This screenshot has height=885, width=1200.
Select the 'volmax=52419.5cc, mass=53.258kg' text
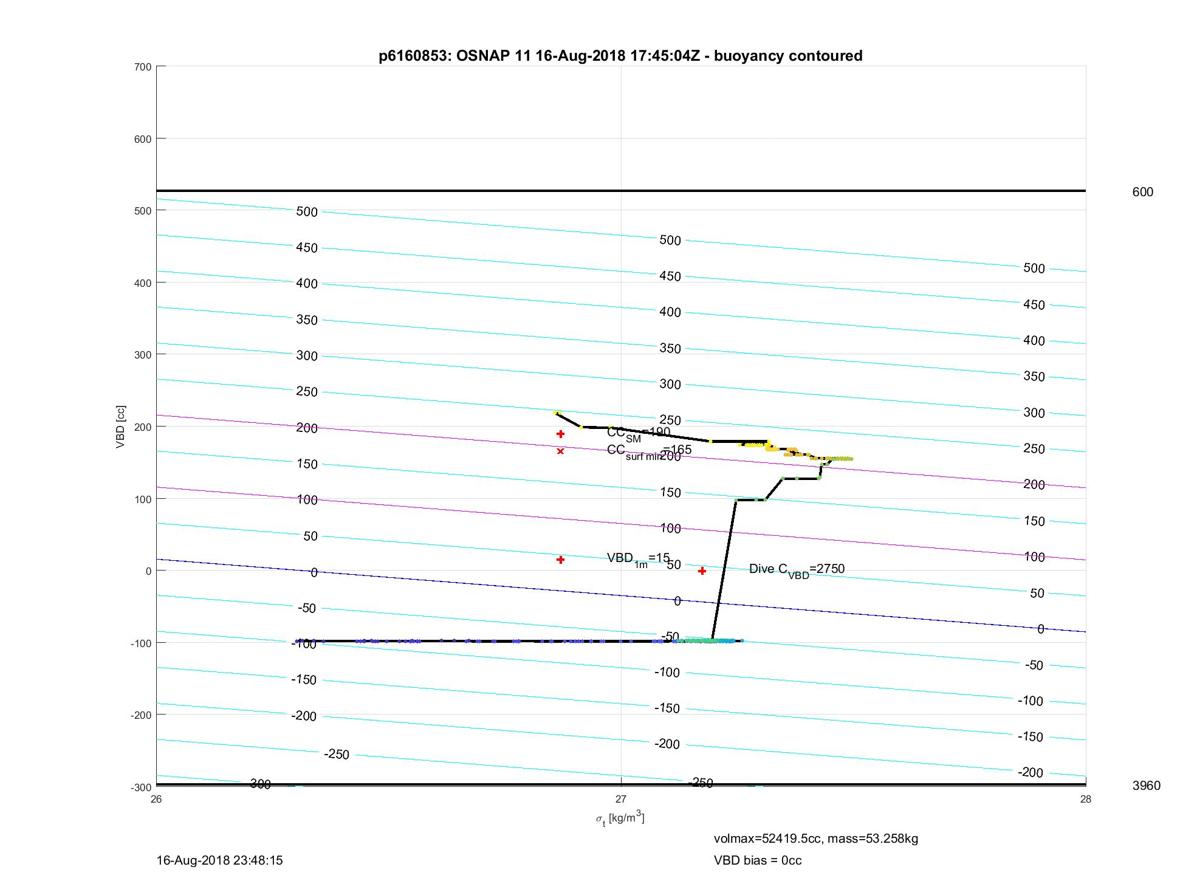[816, 838]
